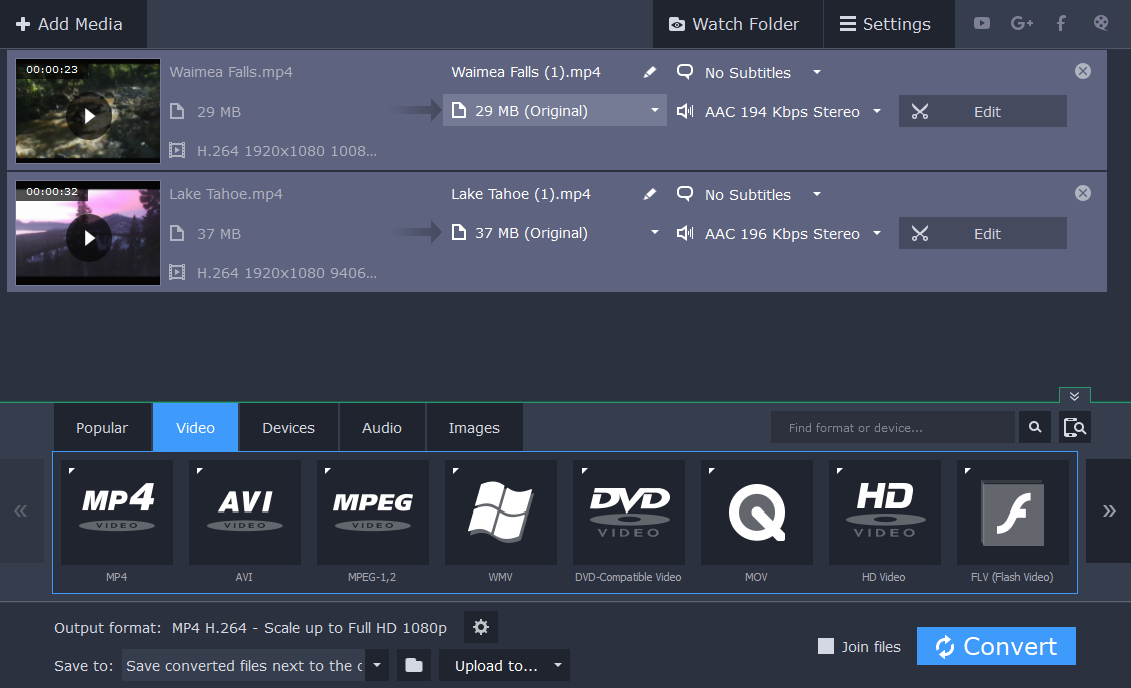Open output format settings gear icon
Image resolution: width=1131 pixels, height=688 pixels.
pyautogui.click(x=481, y=627)
